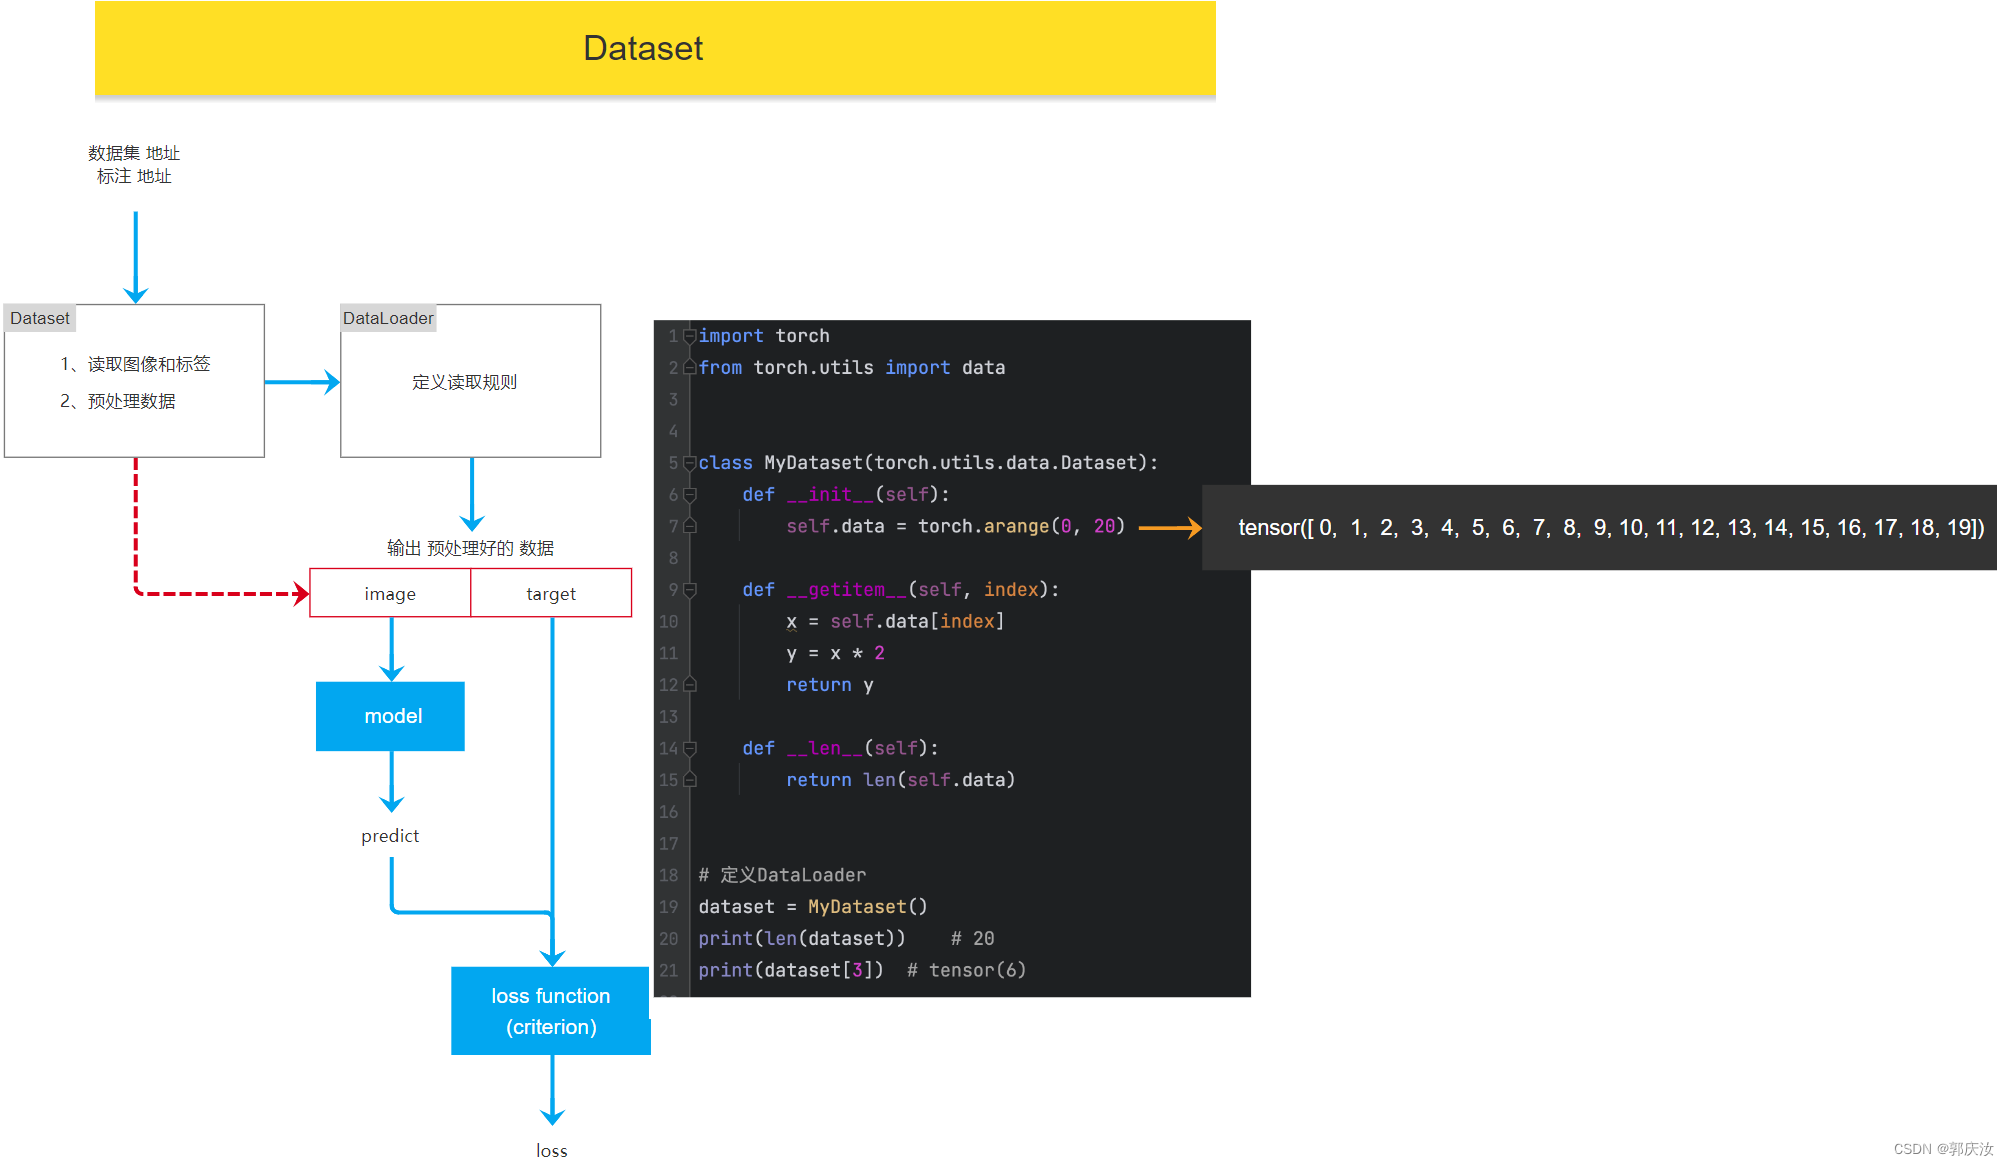The image size is (2009, 1166).
Task: Click the loss label at the bottom
Action: click(552, 1150)
